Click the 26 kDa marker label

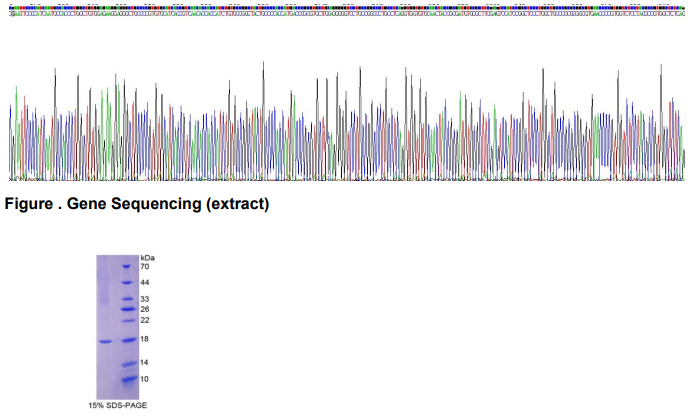tap(144, 309)
